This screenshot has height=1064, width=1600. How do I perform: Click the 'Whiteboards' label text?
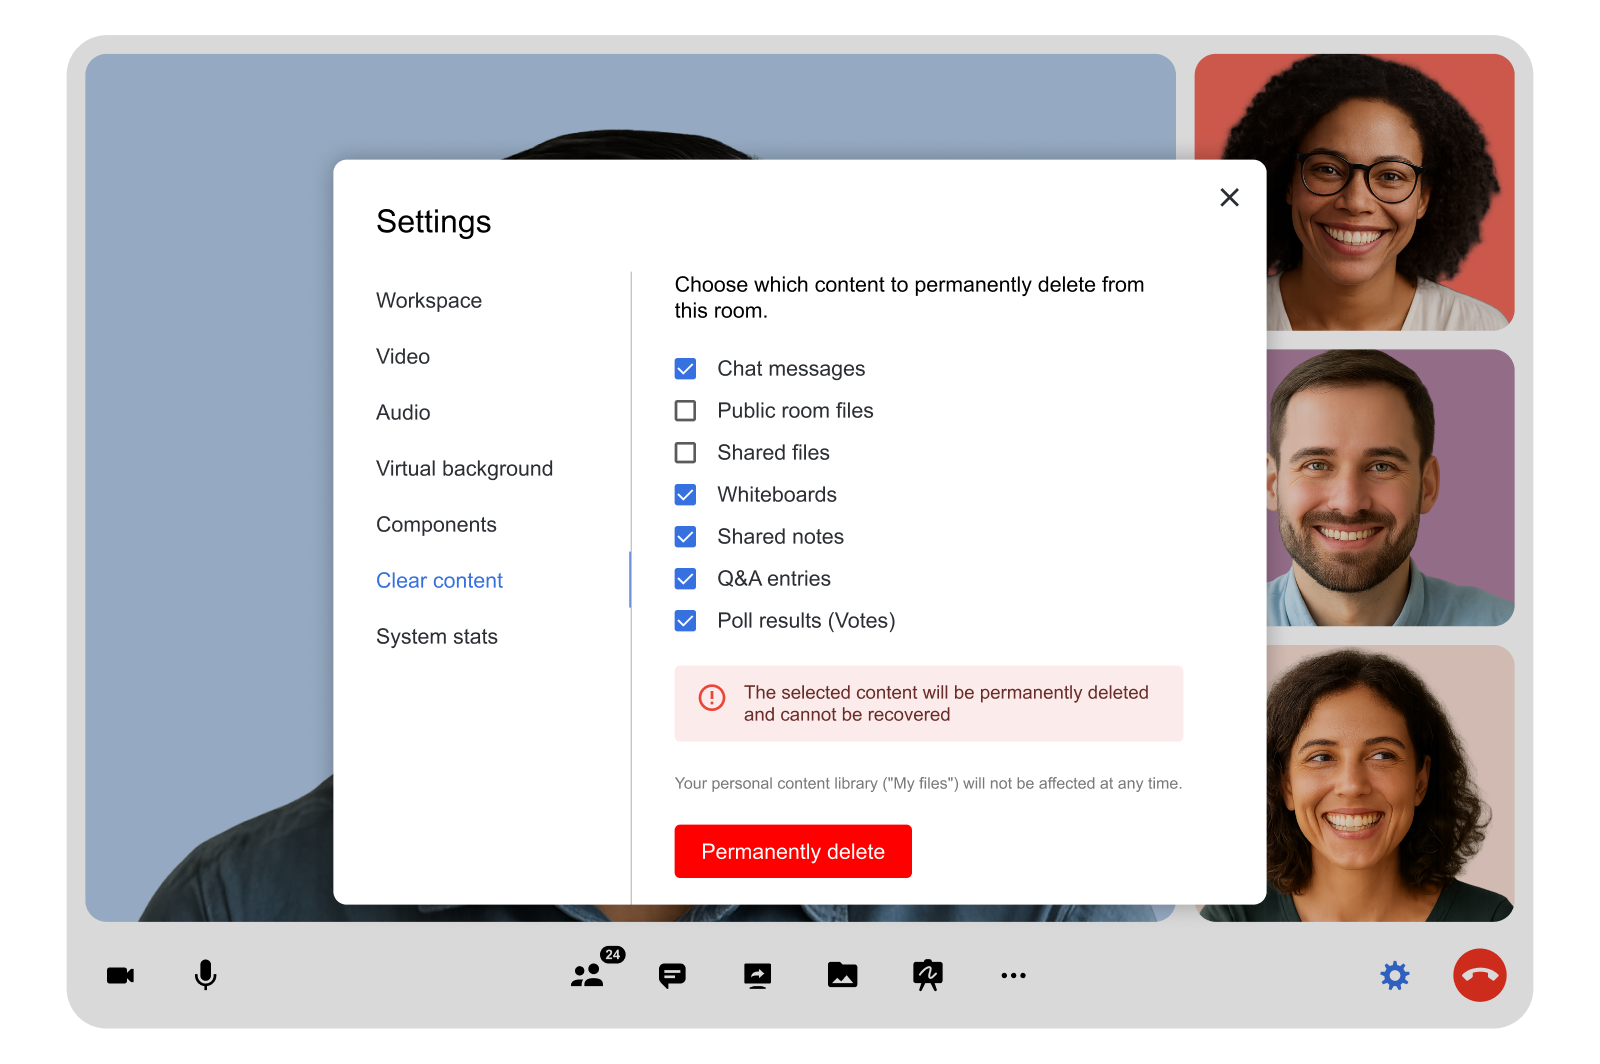[777, 495]
